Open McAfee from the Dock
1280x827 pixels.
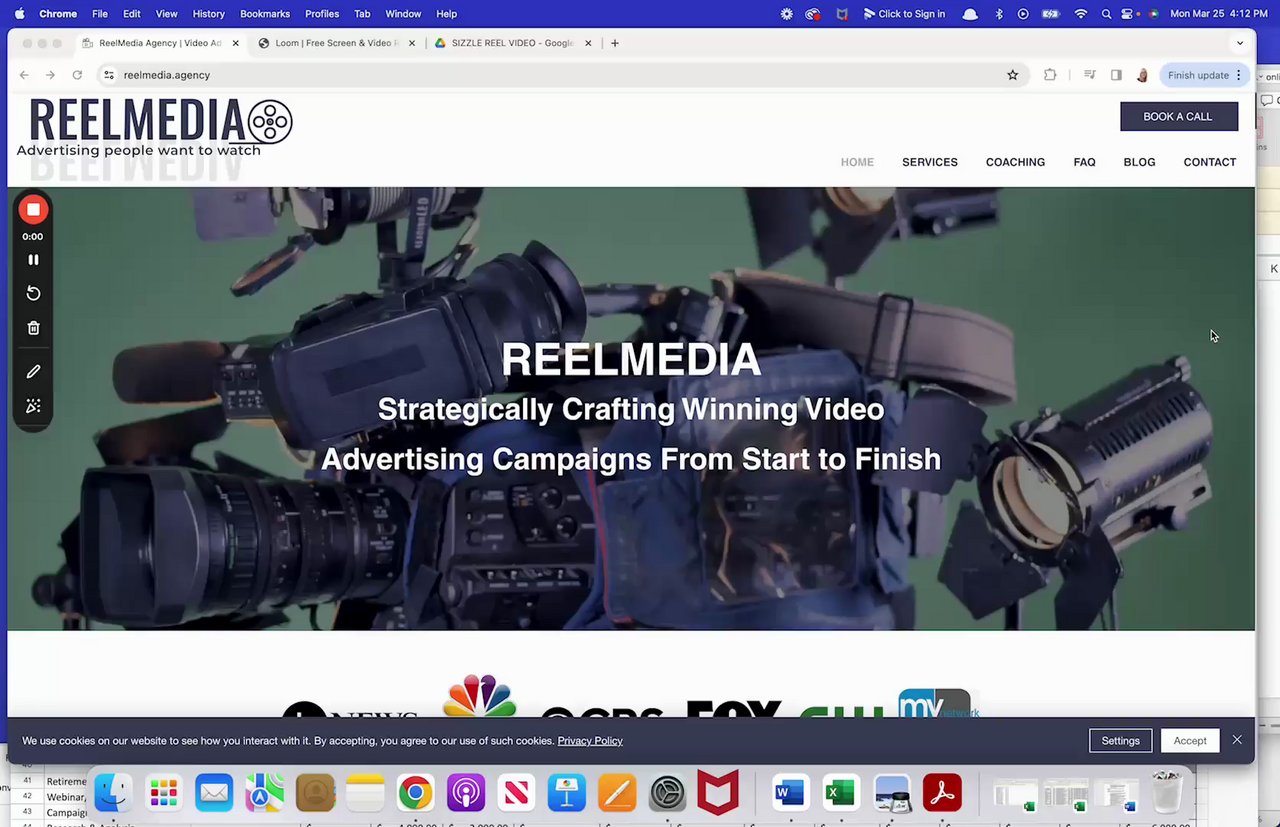(717, 794)
